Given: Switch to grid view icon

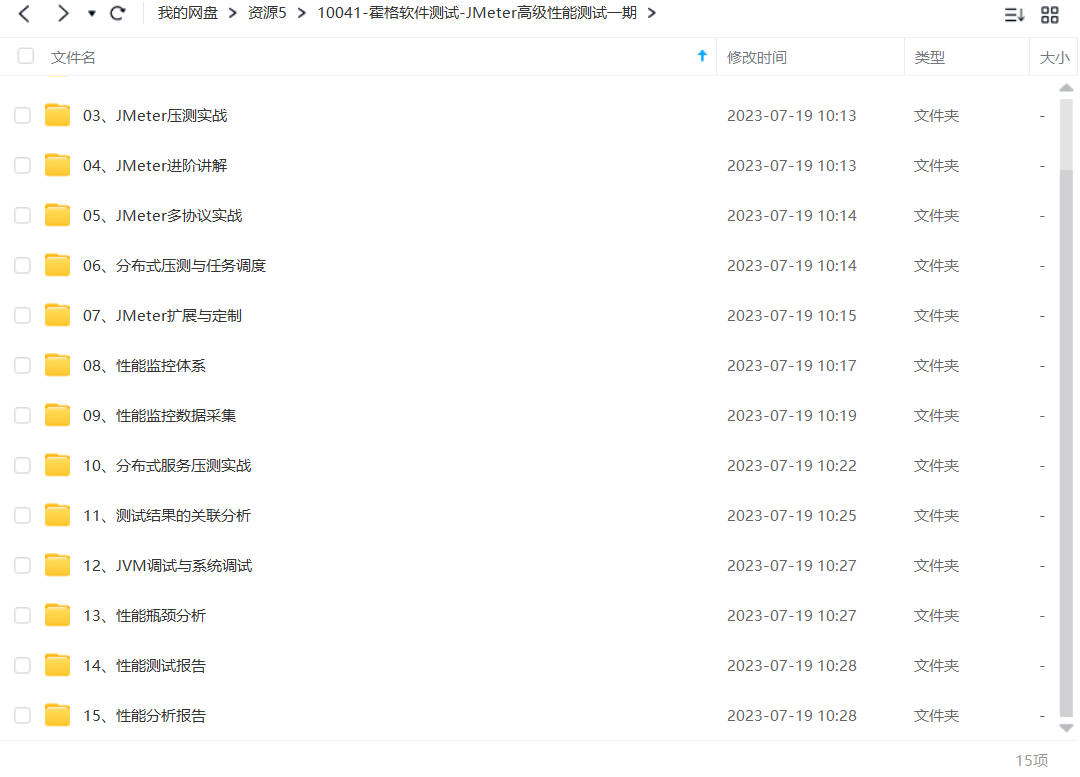Looking at the screenshot, I should [x=1050, y=14].
